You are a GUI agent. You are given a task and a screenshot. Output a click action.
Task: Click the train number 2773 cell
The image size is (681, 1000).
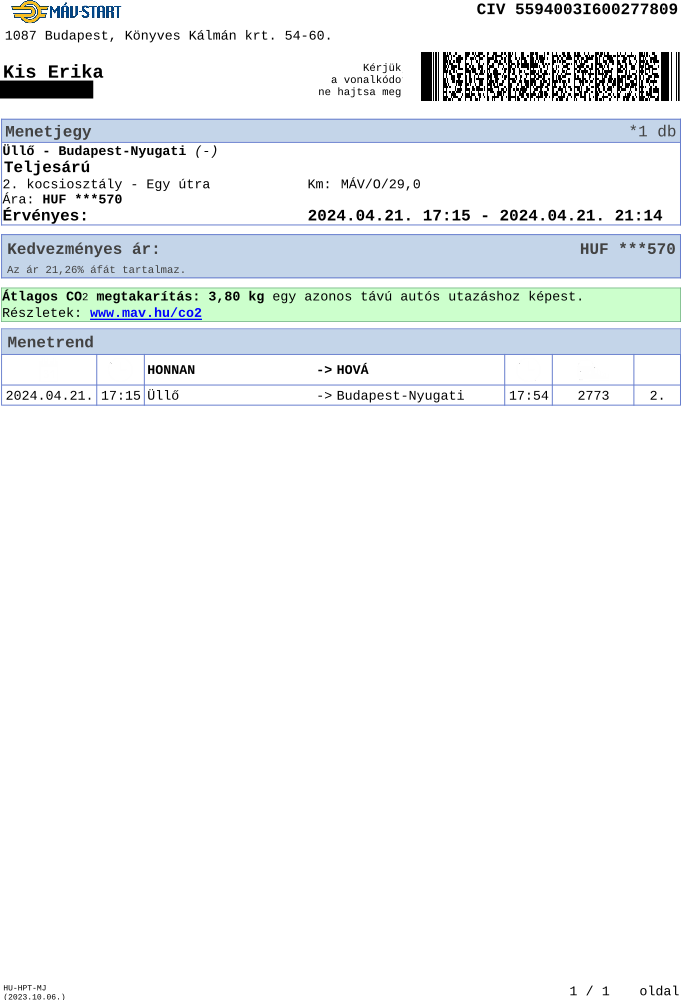point(593,395)
